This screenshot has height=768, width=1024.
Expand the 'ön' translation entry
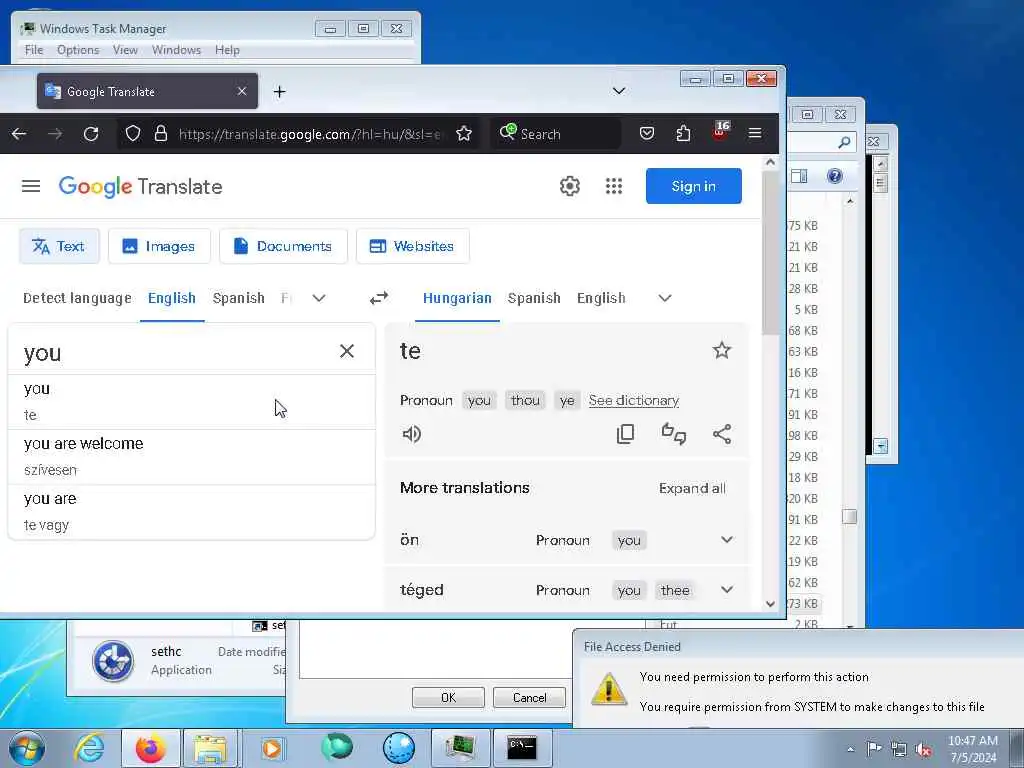pyautogui.click(x=727, y=539)
